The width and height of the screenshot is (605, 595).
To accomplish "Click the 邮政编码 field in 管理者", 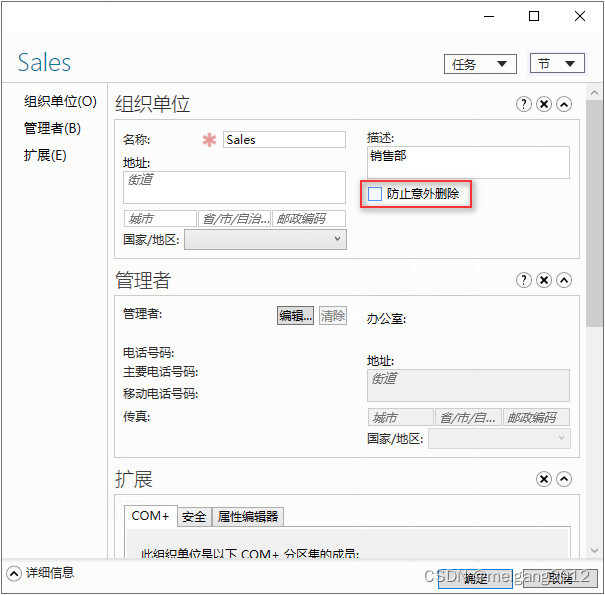I will click(536, 417).
